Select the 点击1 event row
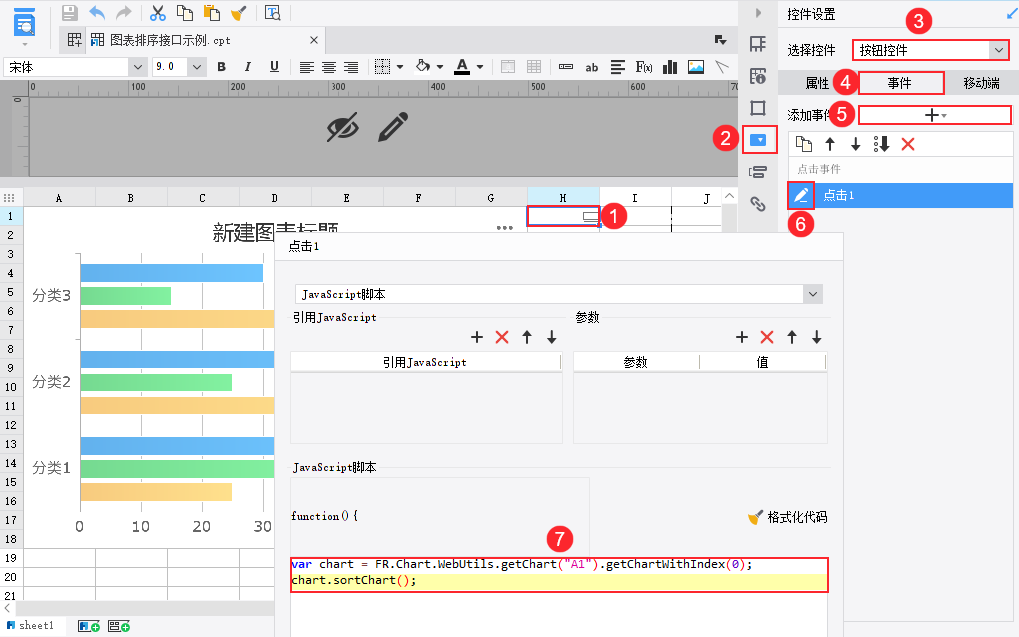Screen dimensions: 1019x637 click(x=901, y=195)
